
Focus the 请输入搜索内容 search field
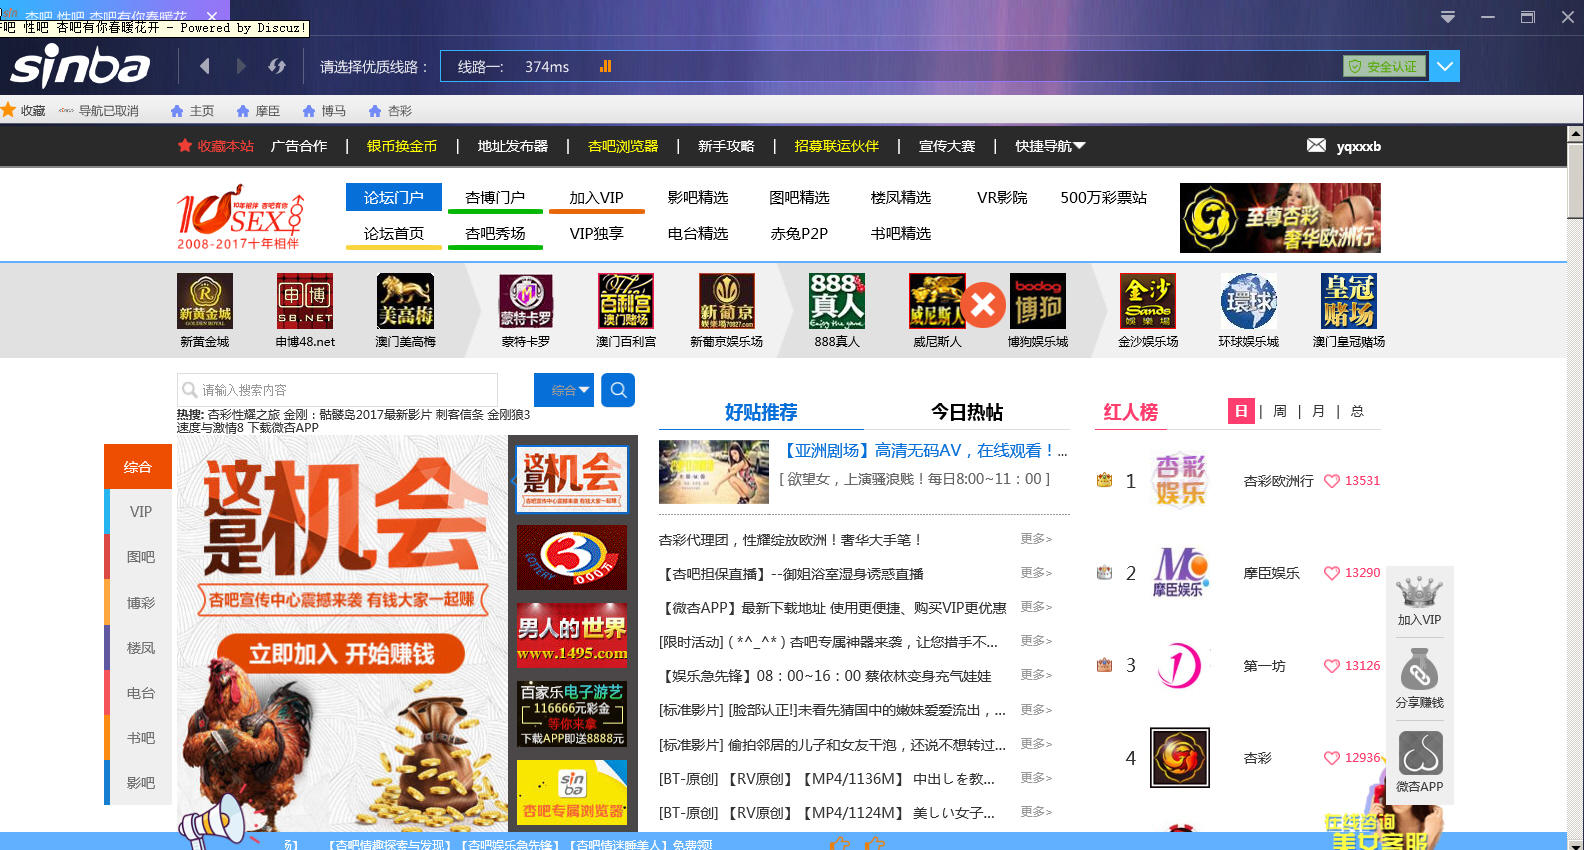(337, 390)
